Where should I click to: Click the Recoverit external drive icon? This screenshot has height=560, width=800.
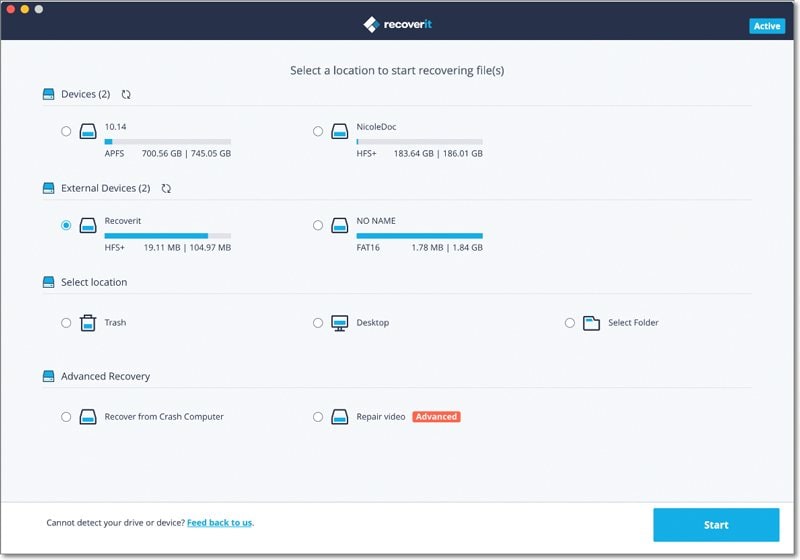[x=88, y=225]
